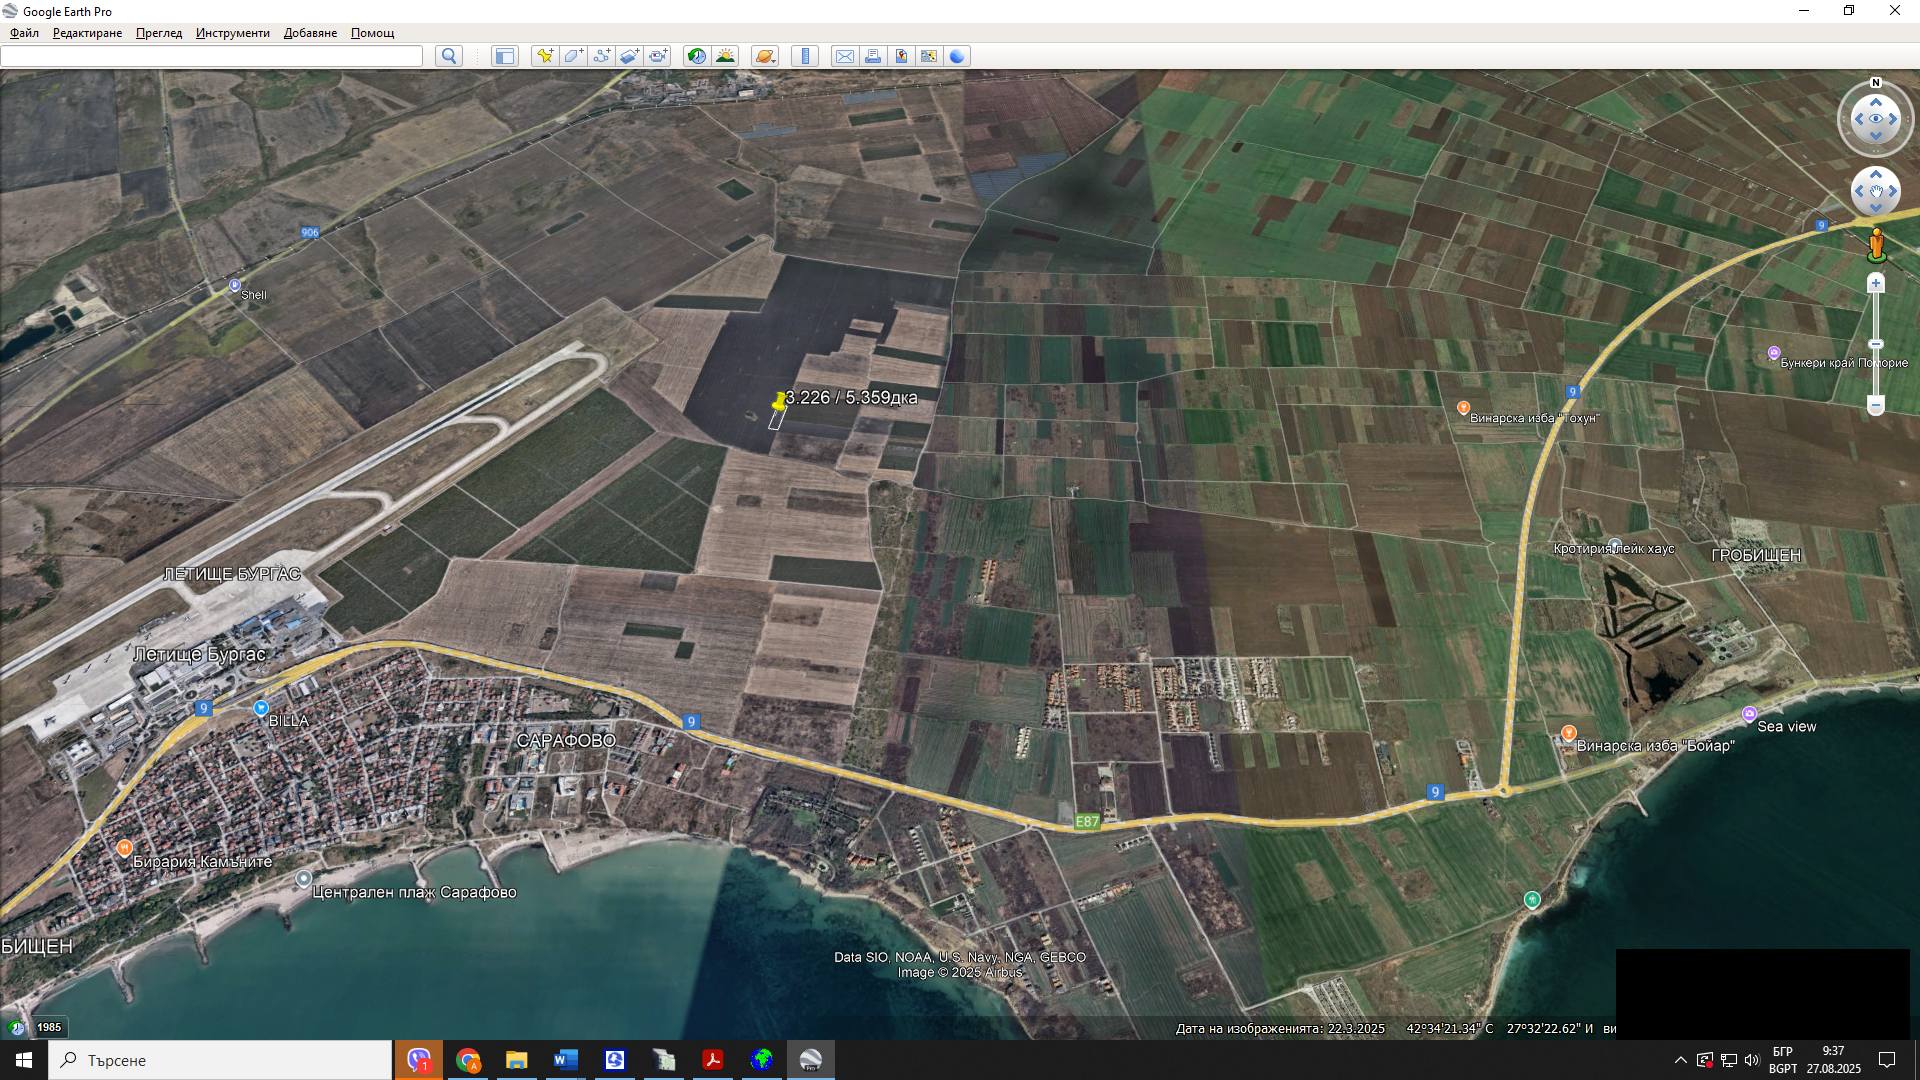
Task: Click the Централен плаж Сарафово marker
Action: (304, 879)
